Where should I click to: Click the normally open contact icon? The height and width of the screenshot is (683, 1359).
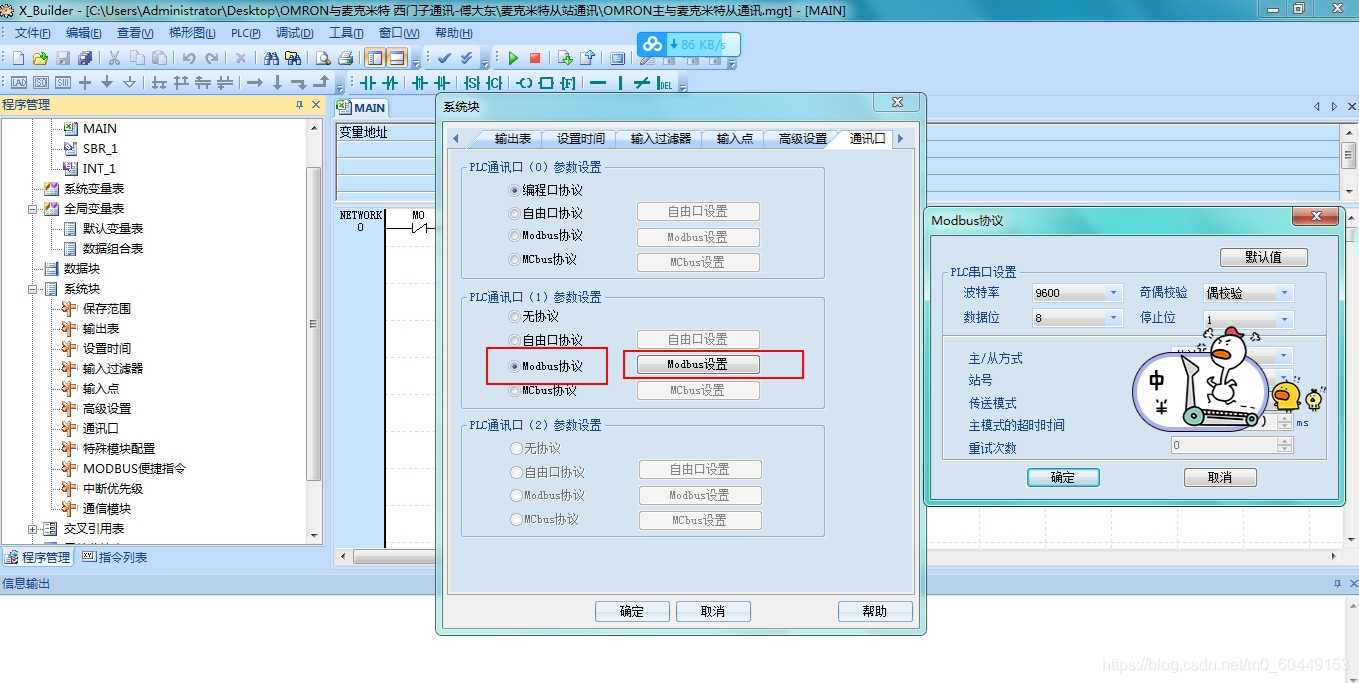click(368, 82)
